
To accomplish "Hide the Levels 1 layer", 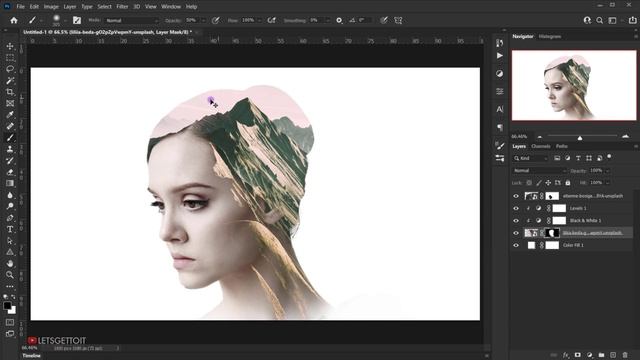I will tap(516, 208).
